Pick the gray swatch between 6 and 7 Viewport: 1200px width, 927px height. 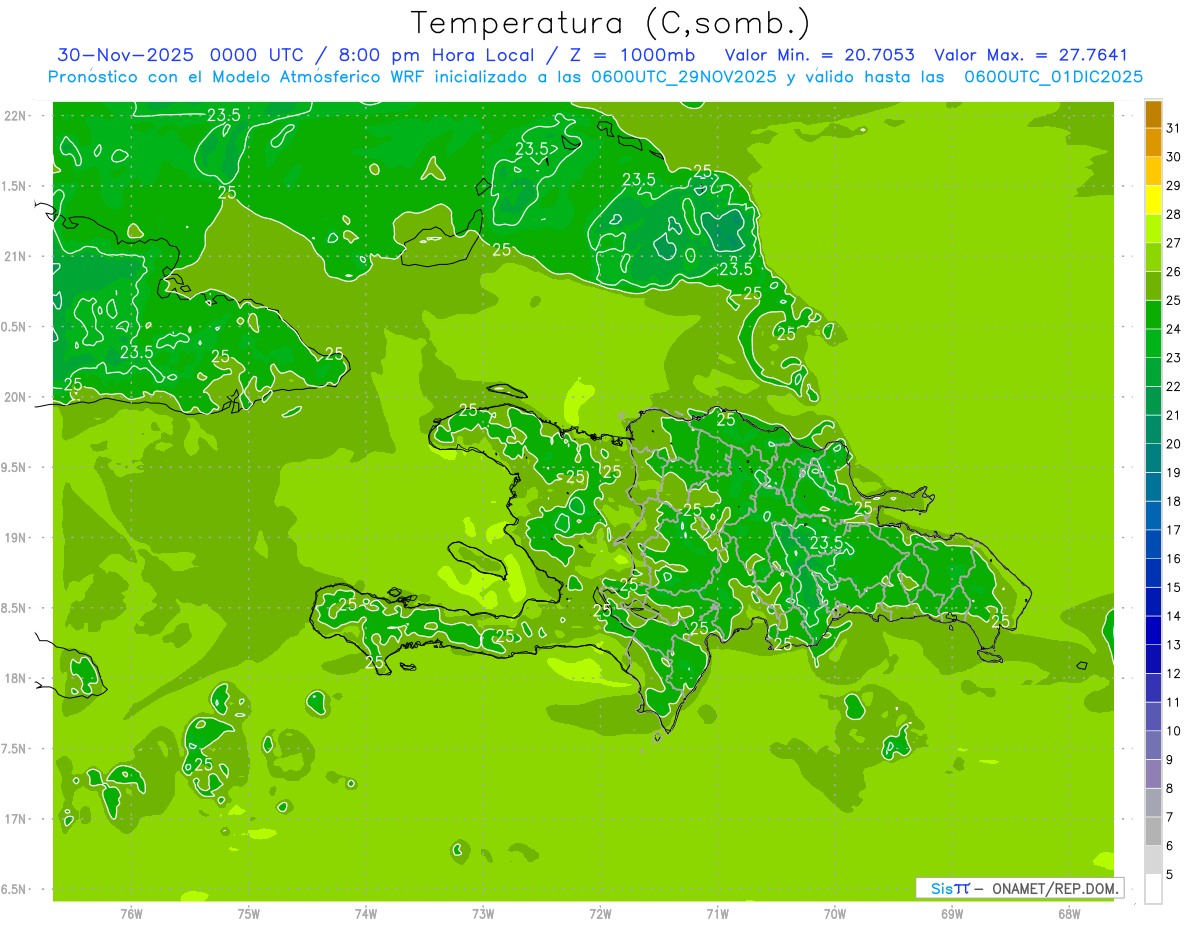[x=1153, y=832]
